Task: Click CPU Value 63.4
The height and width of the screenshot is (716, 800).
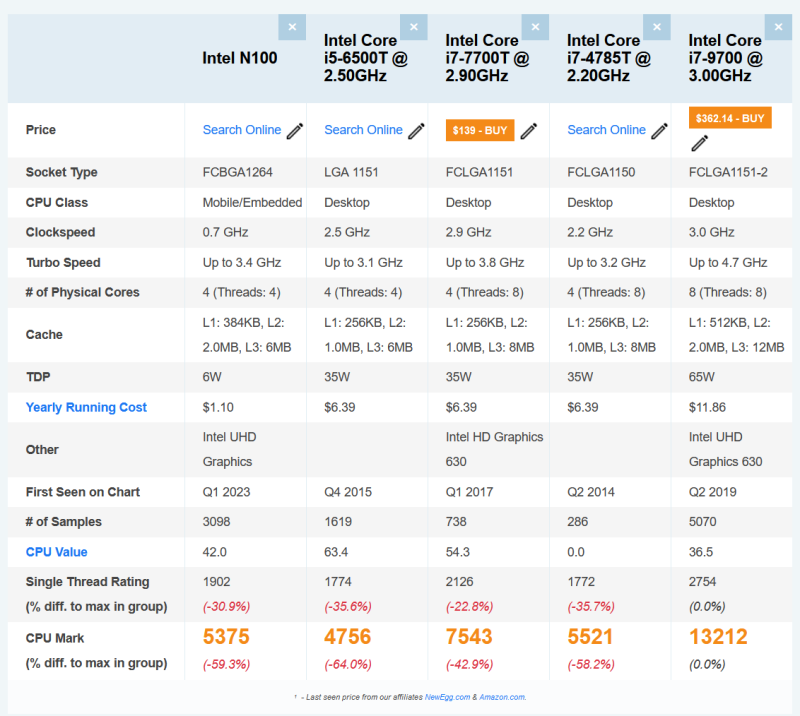Action: [336, 552]
